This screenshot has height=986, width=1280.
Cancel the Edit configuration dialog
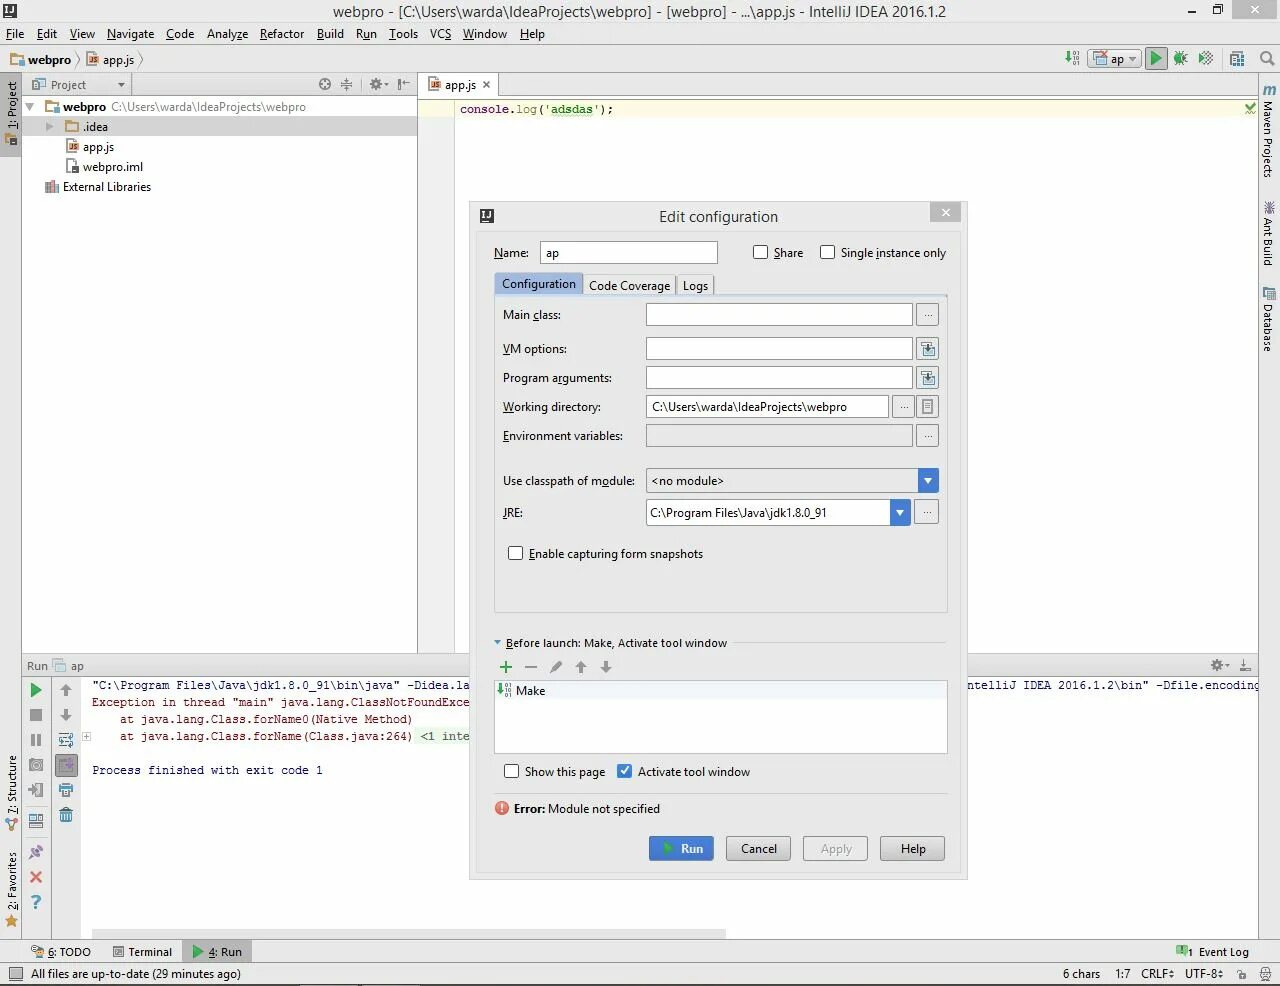pyautogui.click(x=759, y=849)
